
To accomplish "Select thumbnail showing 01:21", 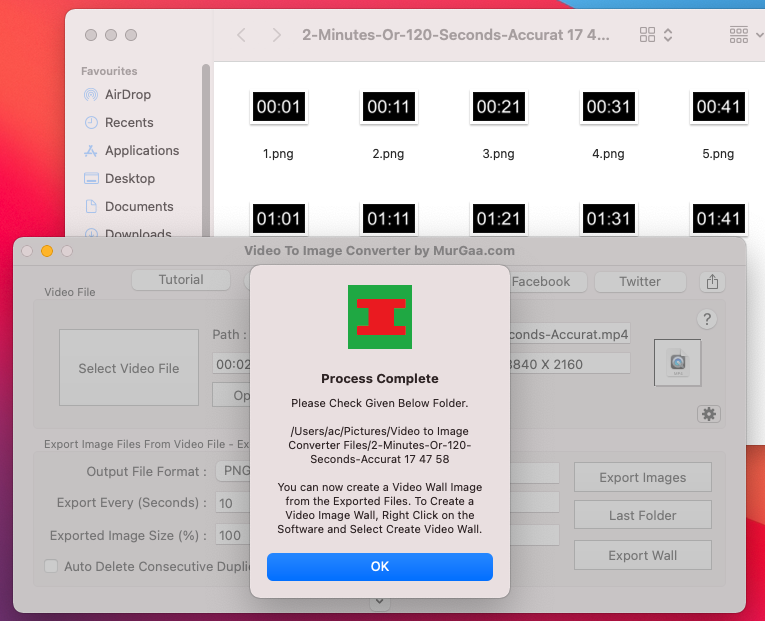I will click(499, 219).
